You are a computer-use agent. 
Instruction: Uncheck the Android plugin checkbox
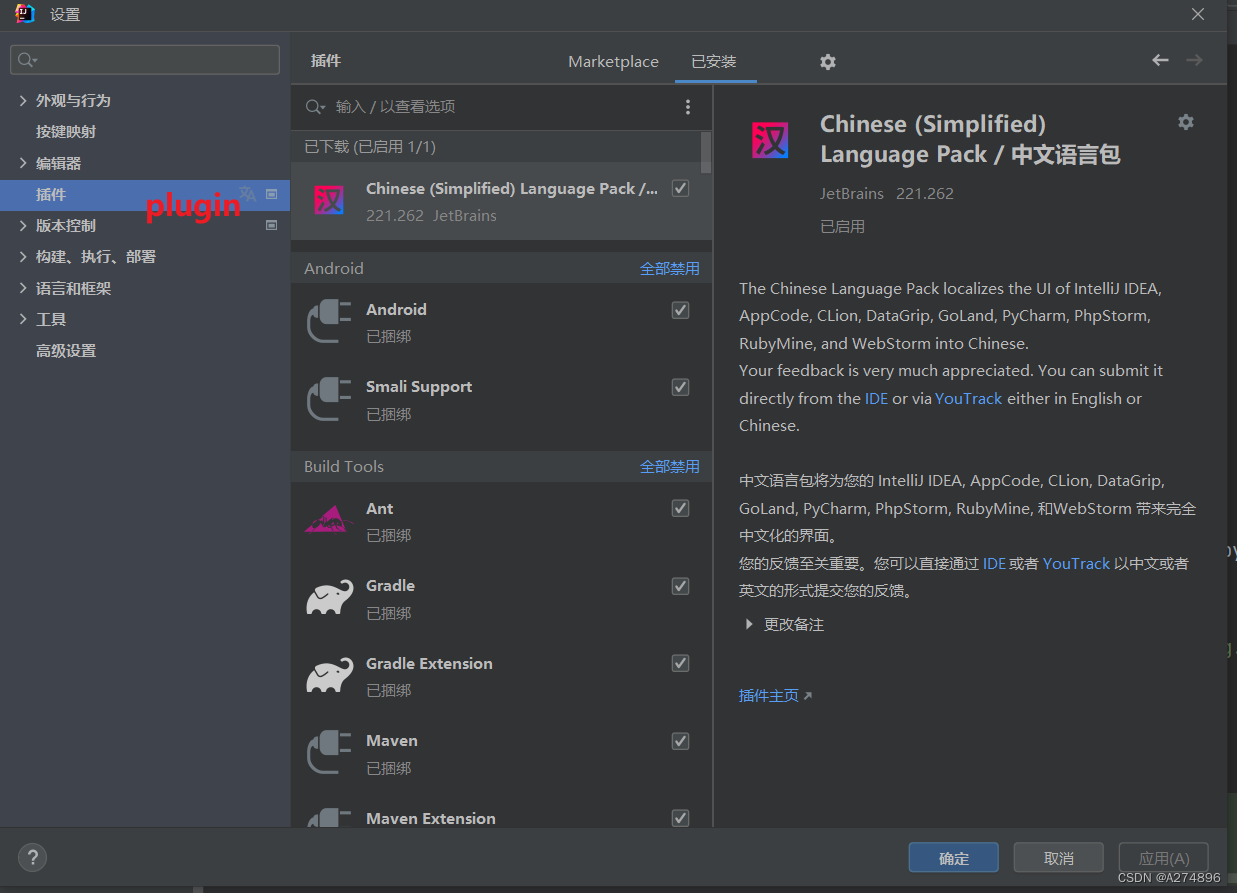(x=680, y=310)
